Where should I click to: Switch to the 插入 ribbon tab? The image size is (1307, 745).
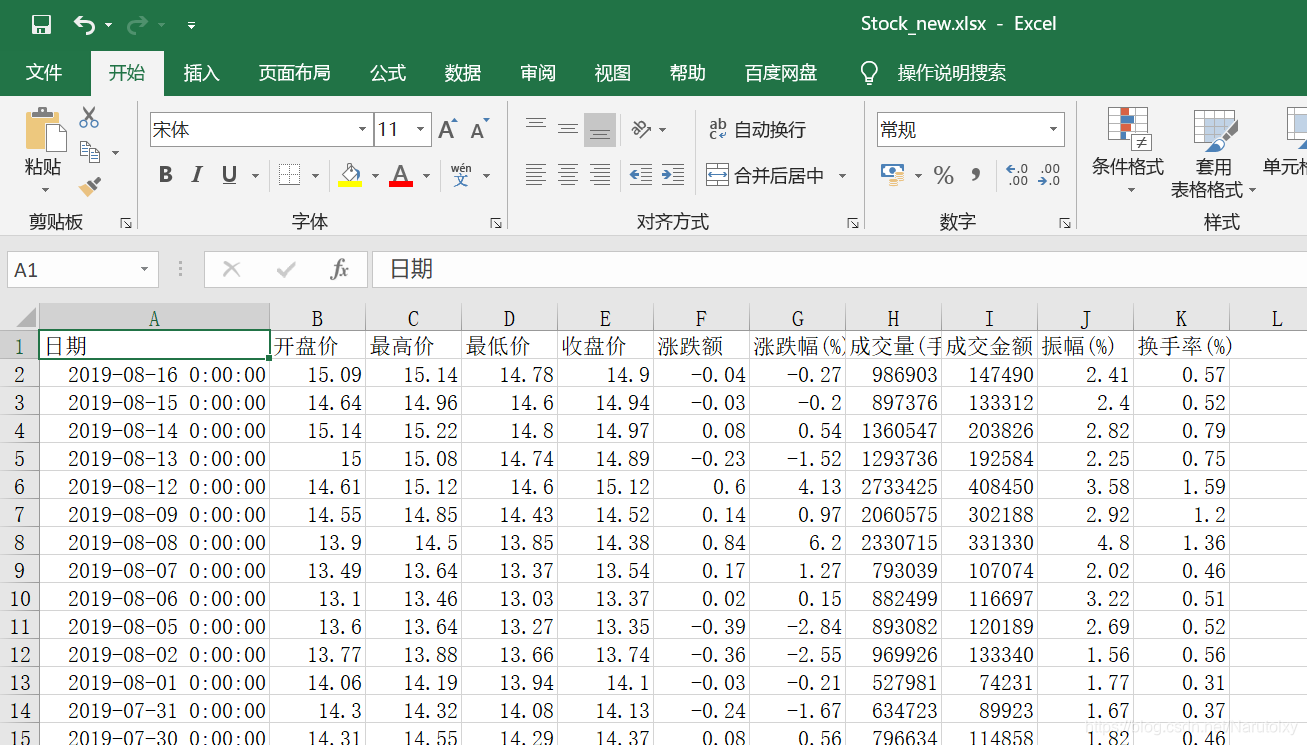click(201, 73)
